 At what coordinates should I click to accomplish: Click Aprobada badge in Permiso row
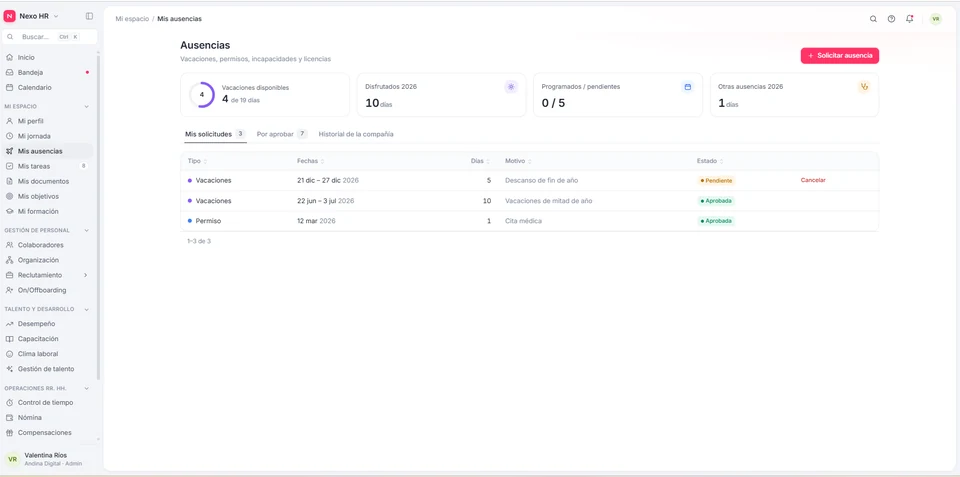click(x=716, y=221)
